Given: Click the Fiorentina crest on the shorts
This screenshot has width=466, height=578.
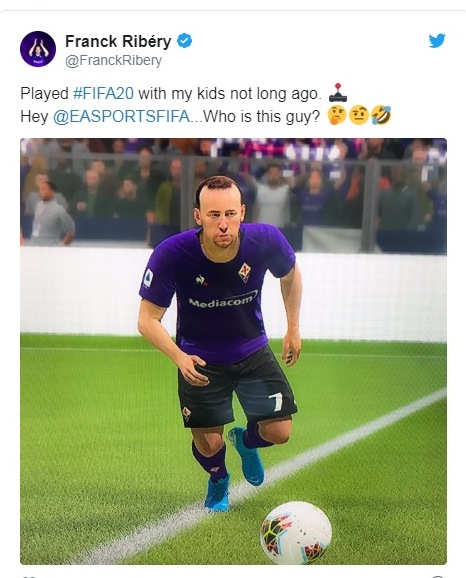Looking at the screenshot, I should pyautogui.click(x=187, y=414).
